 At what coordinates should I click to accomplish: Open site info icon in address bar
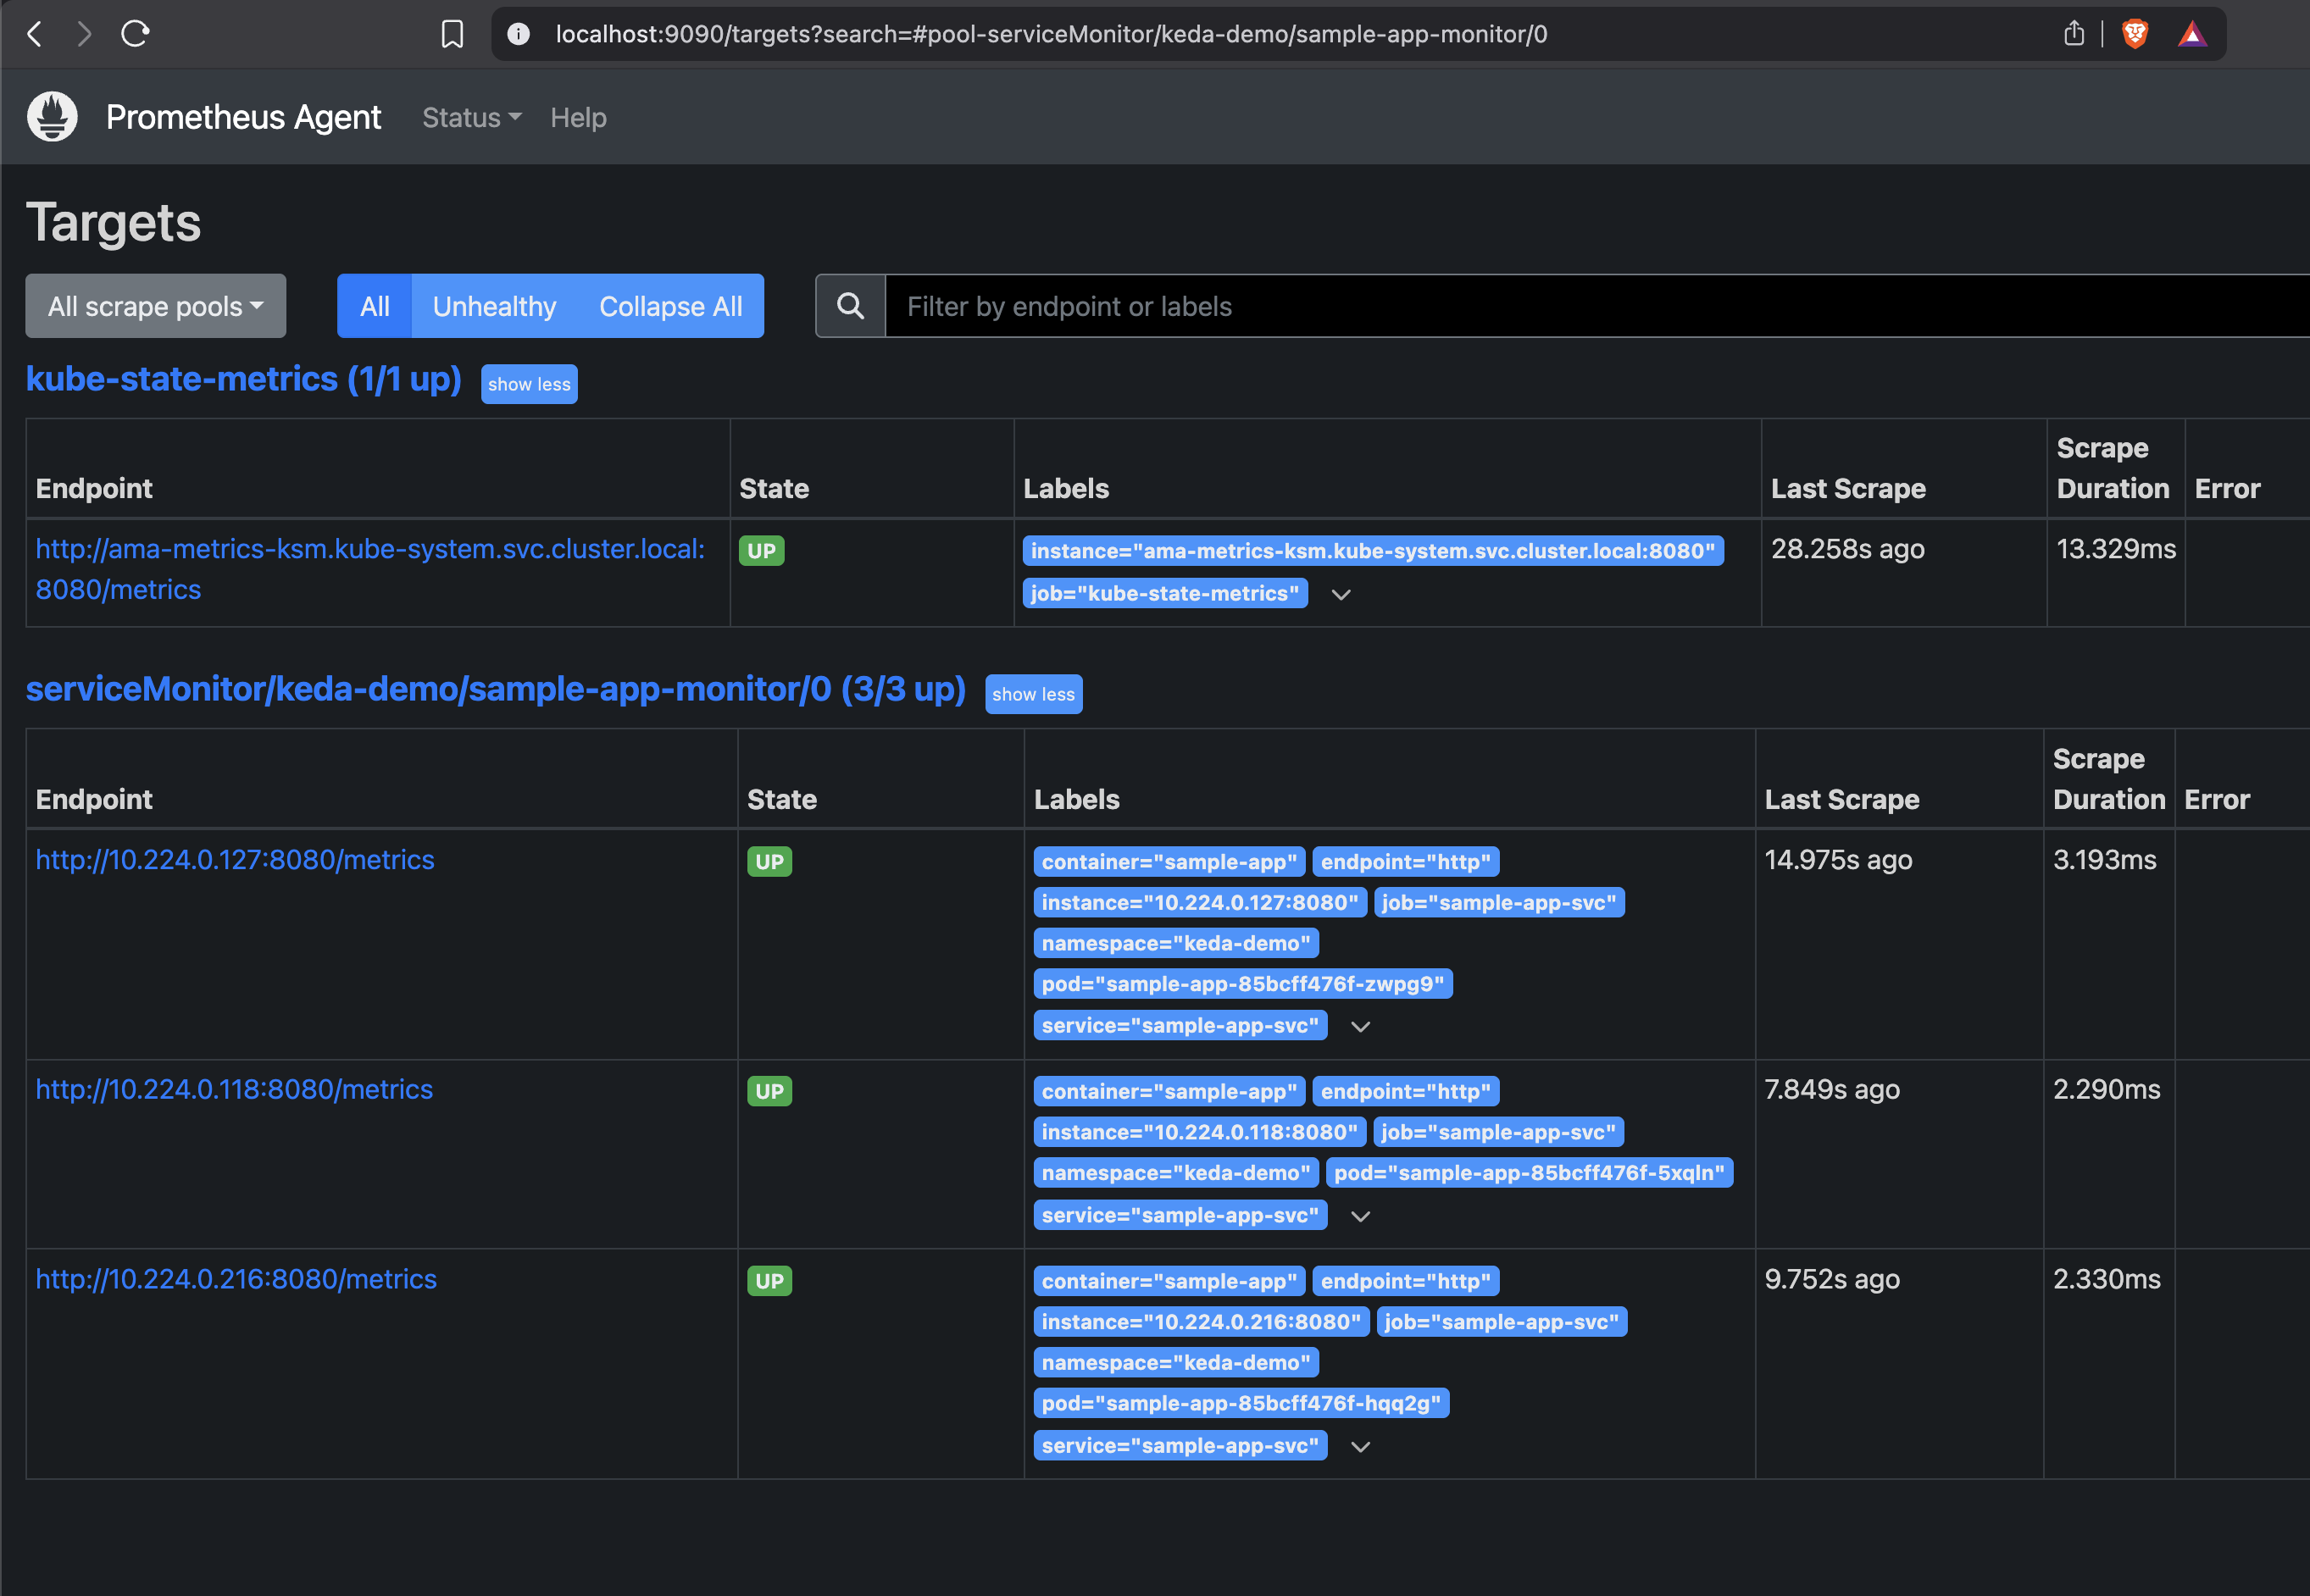(518, 34)
